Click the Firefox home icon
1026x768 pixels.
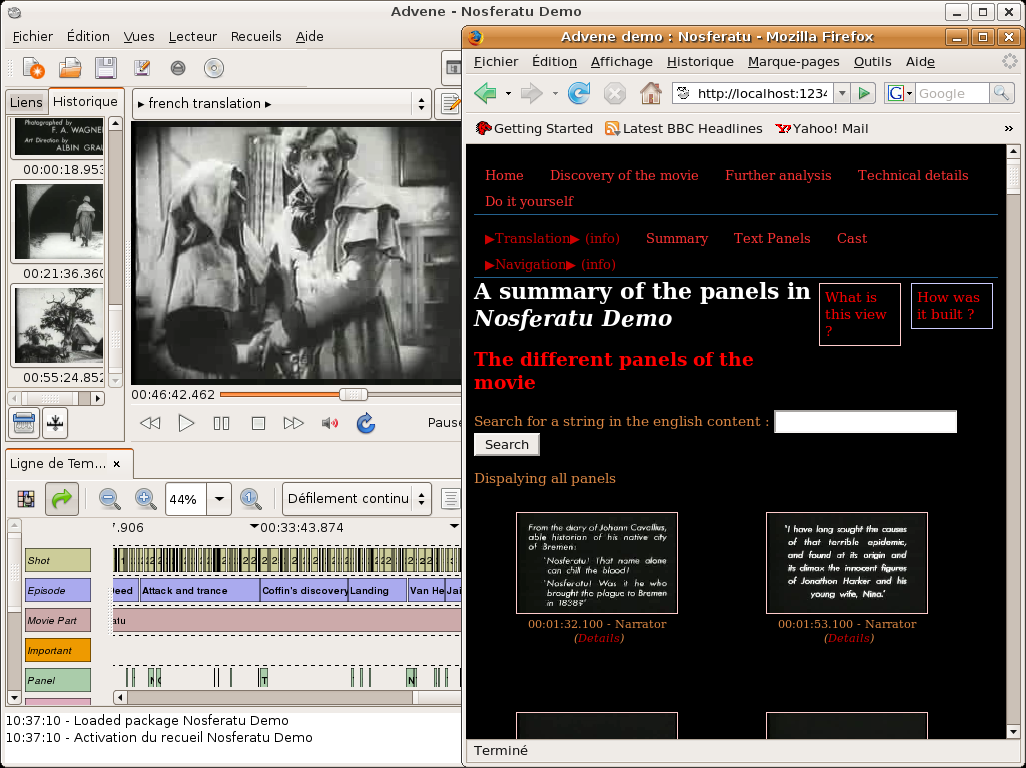(x=651, y=93)
